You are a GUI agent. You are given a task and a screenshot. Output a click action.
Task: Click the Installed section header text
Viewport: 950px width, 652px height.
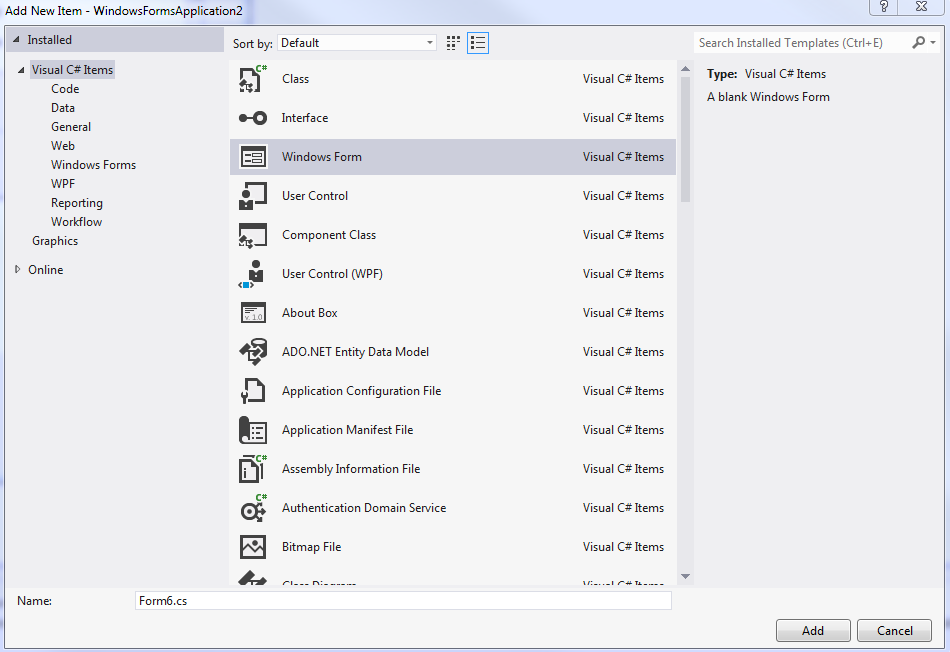(50, 39)
